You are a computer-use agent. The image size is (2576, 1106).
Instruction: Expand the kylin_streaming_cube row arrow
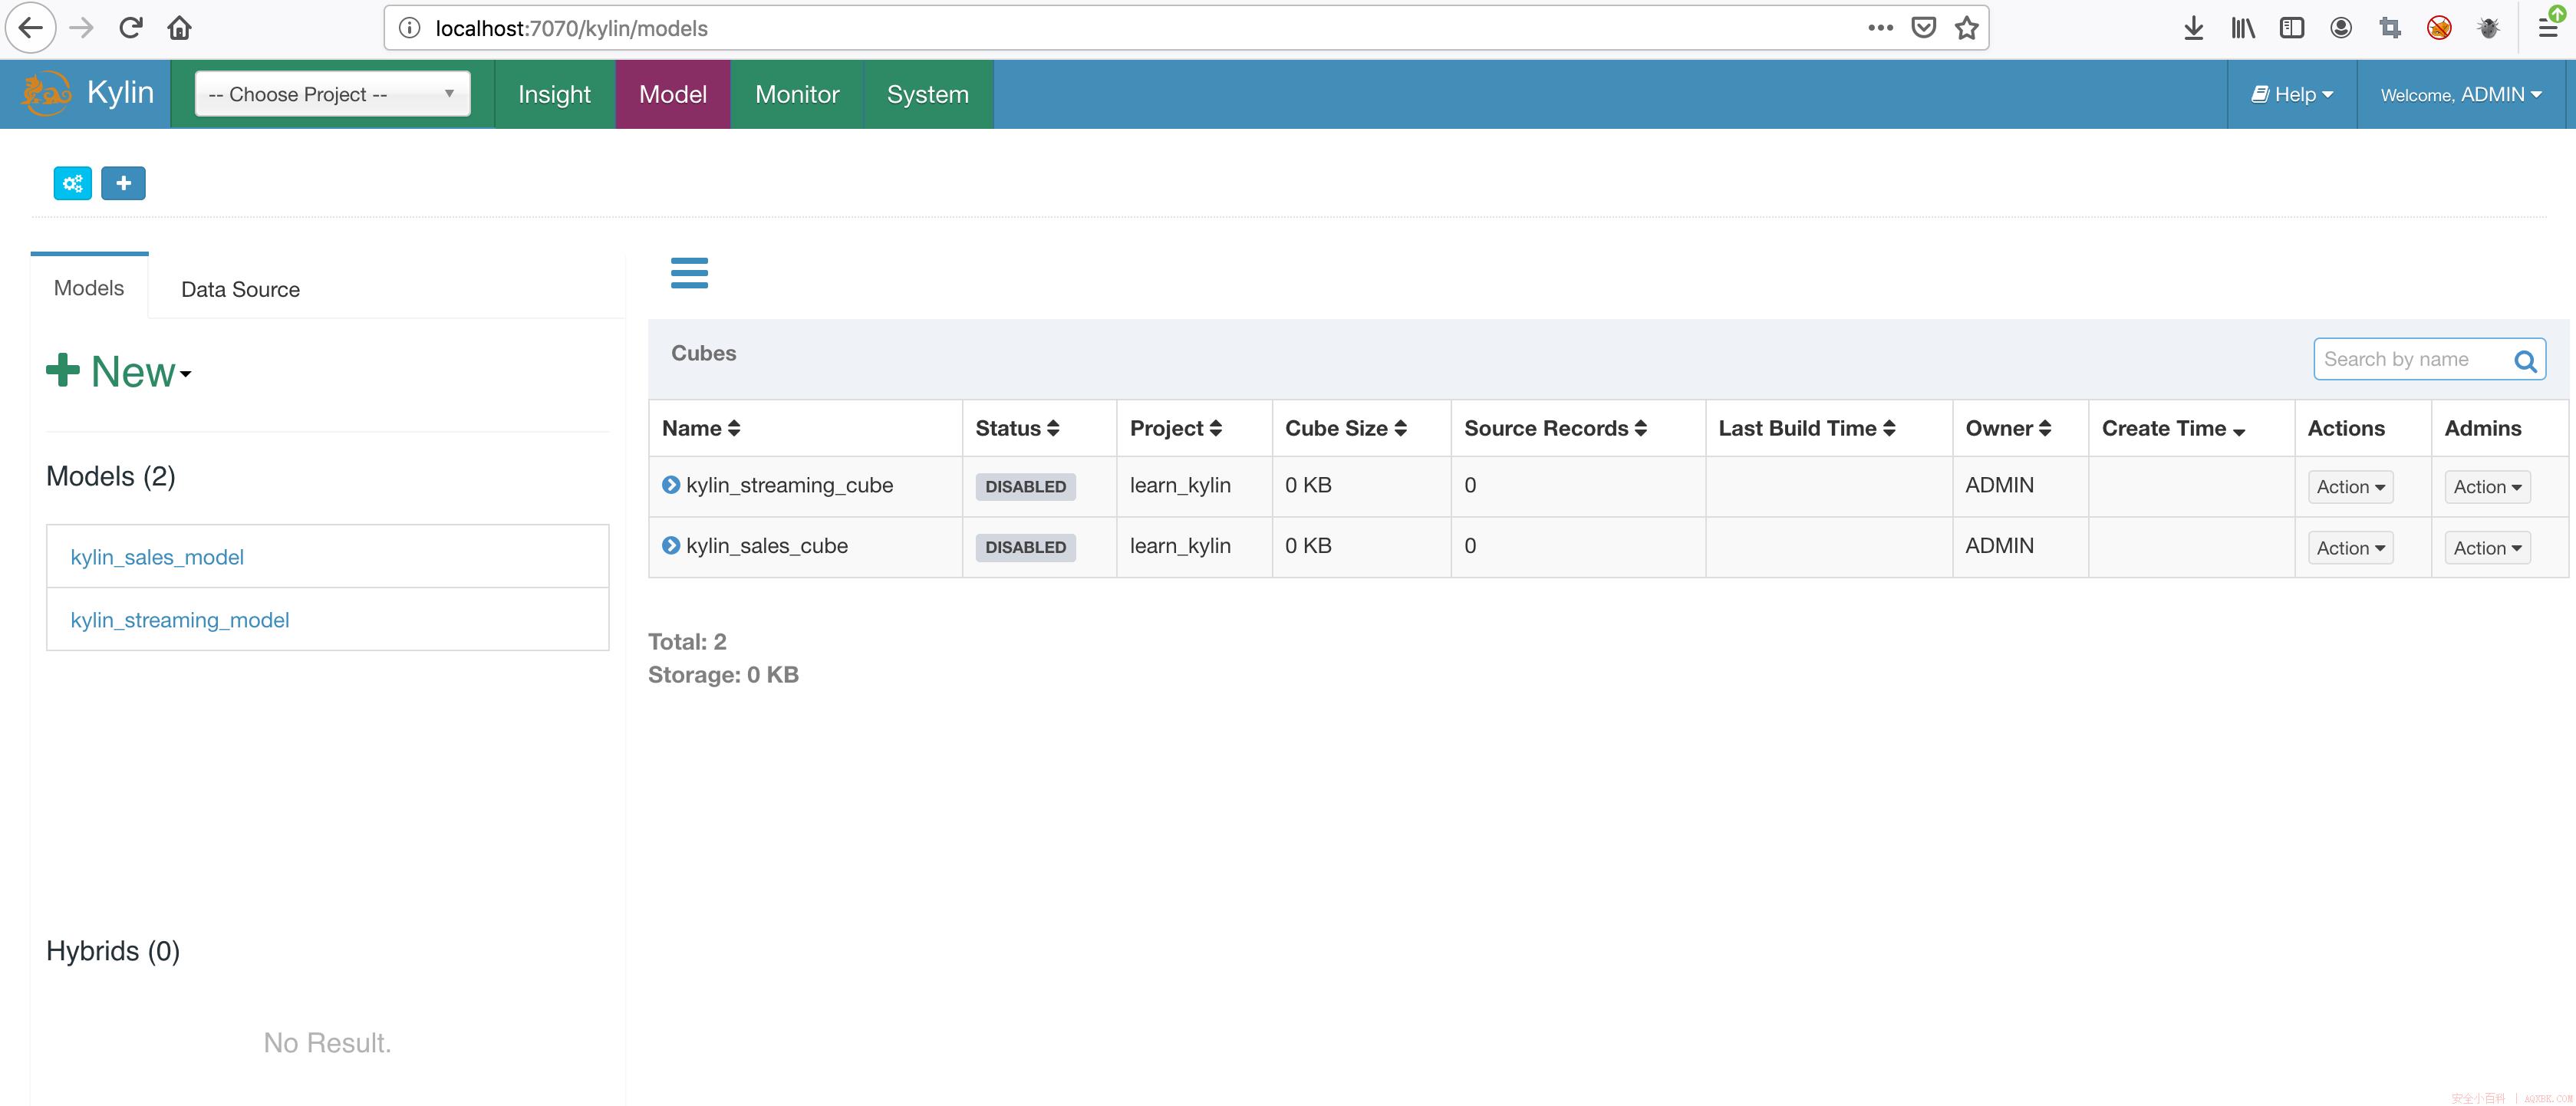tap(671, 485)
